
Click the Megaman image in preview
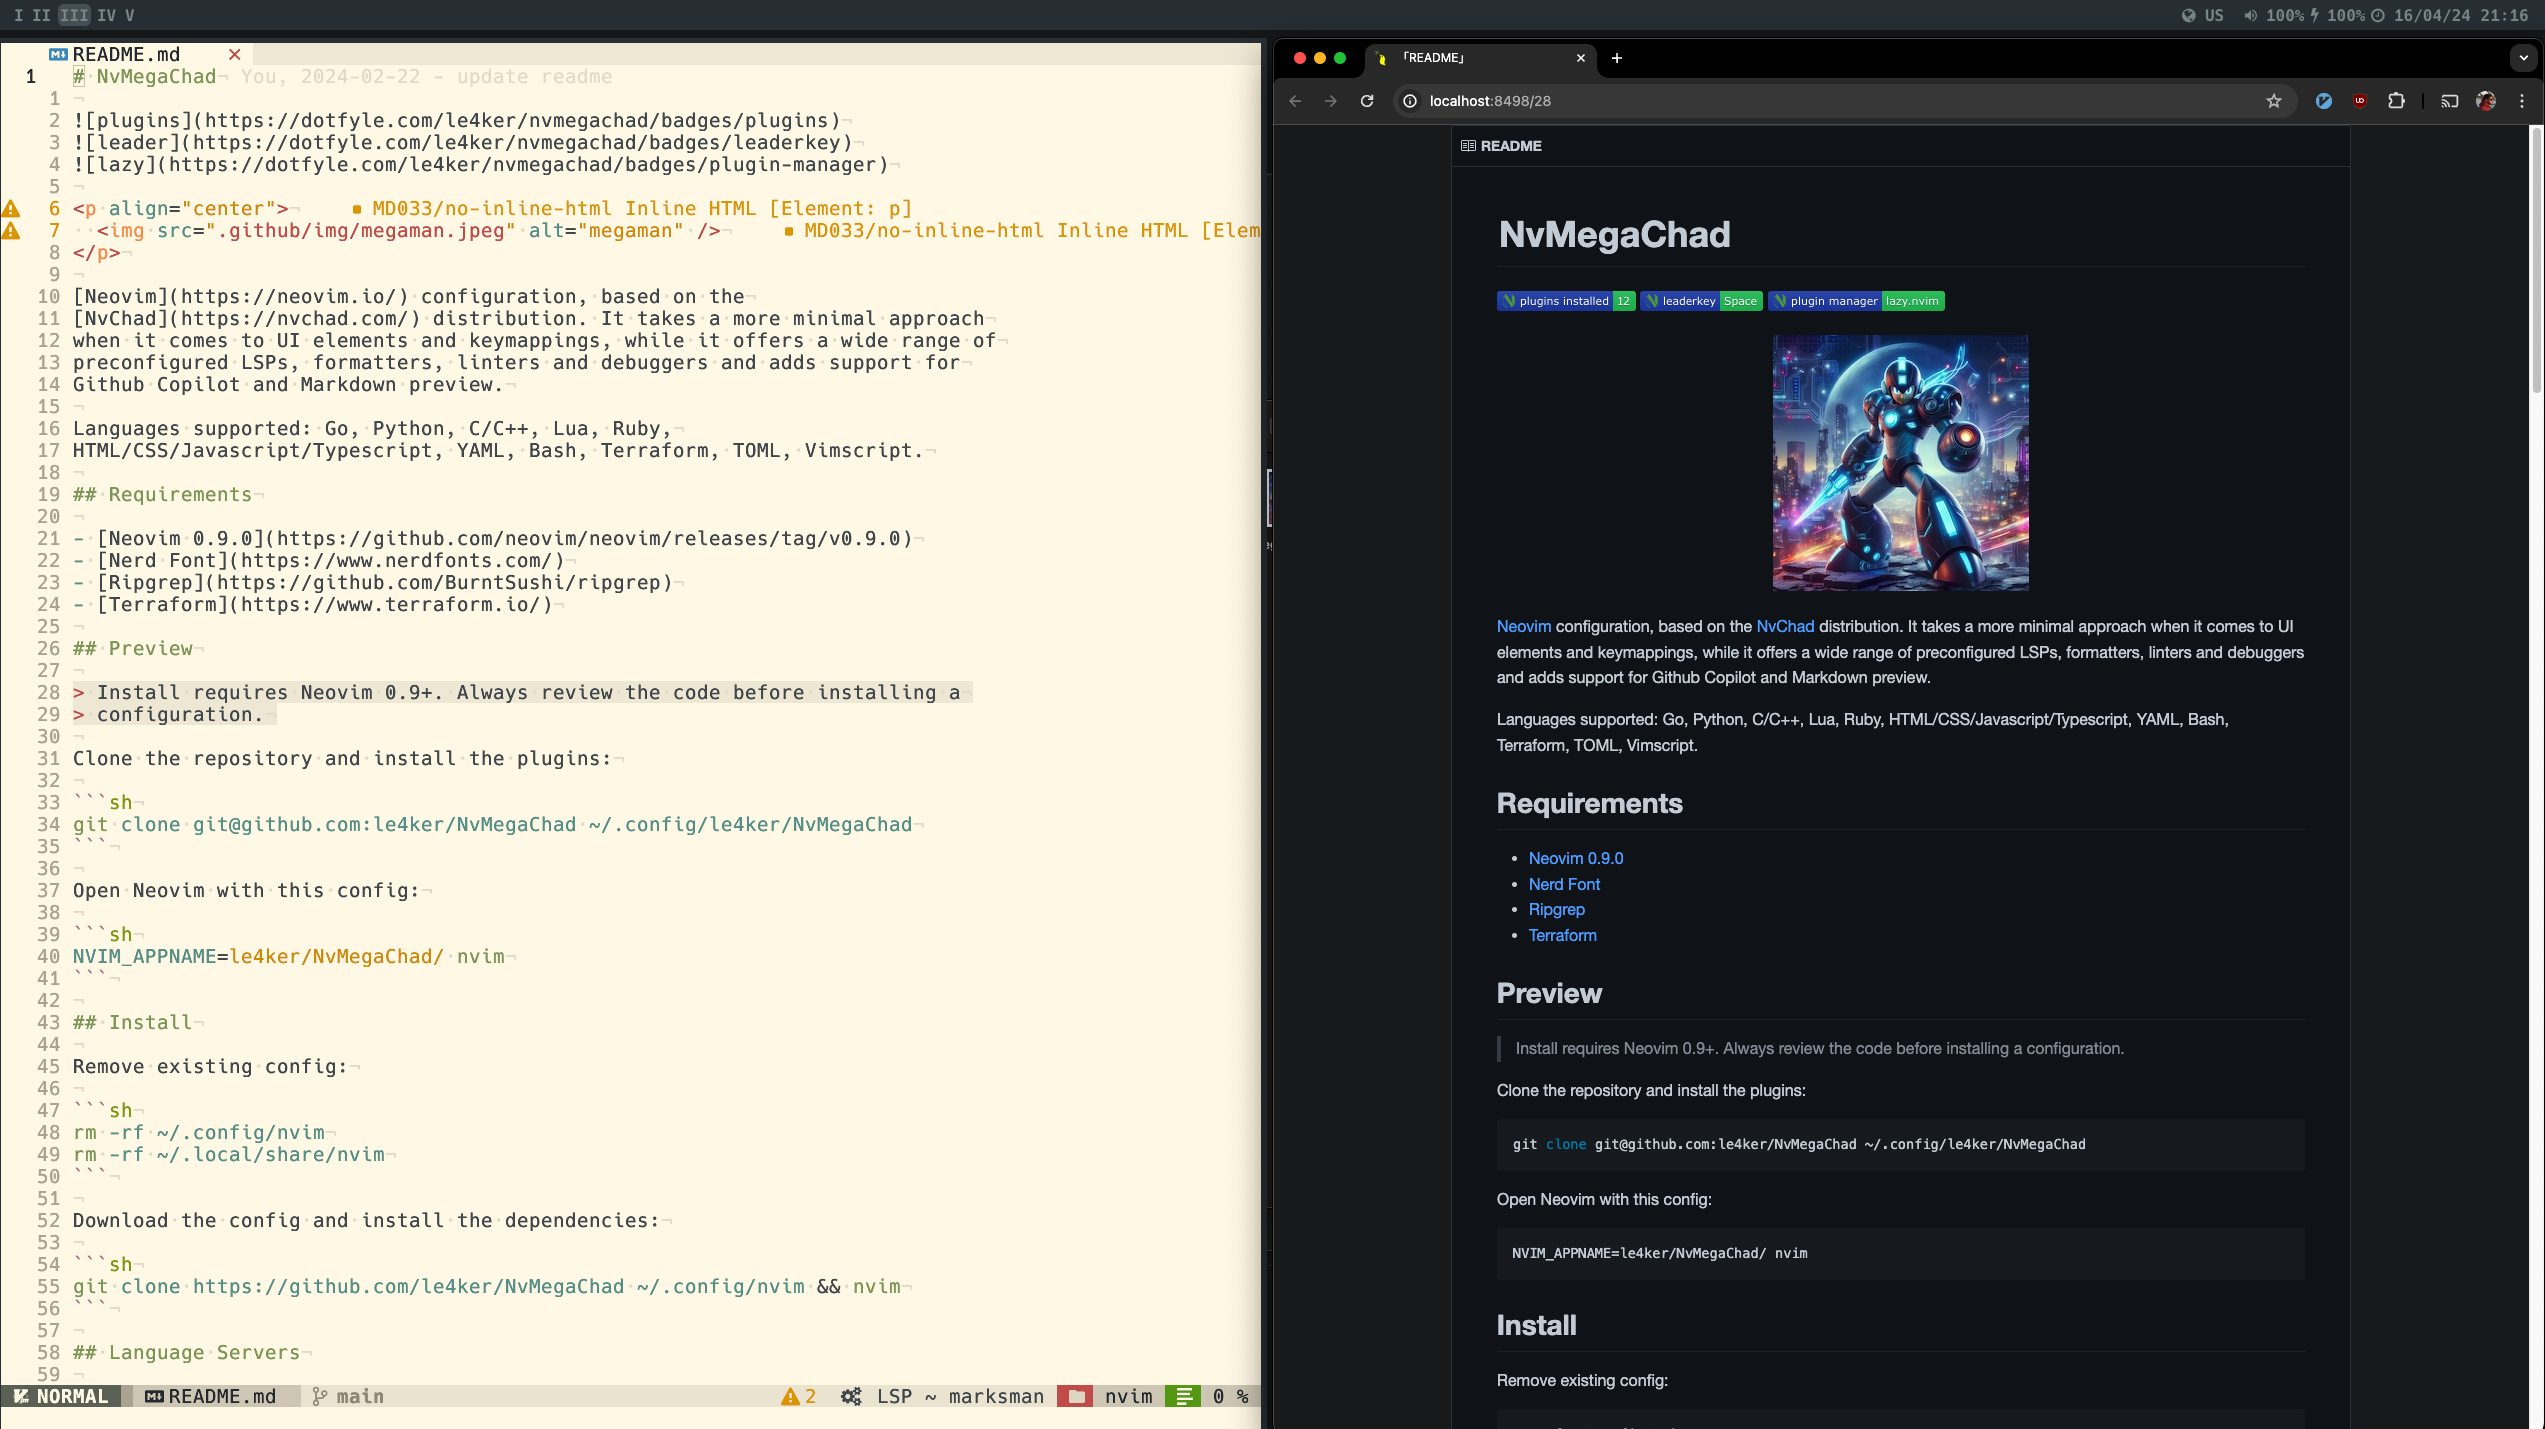1901,463
